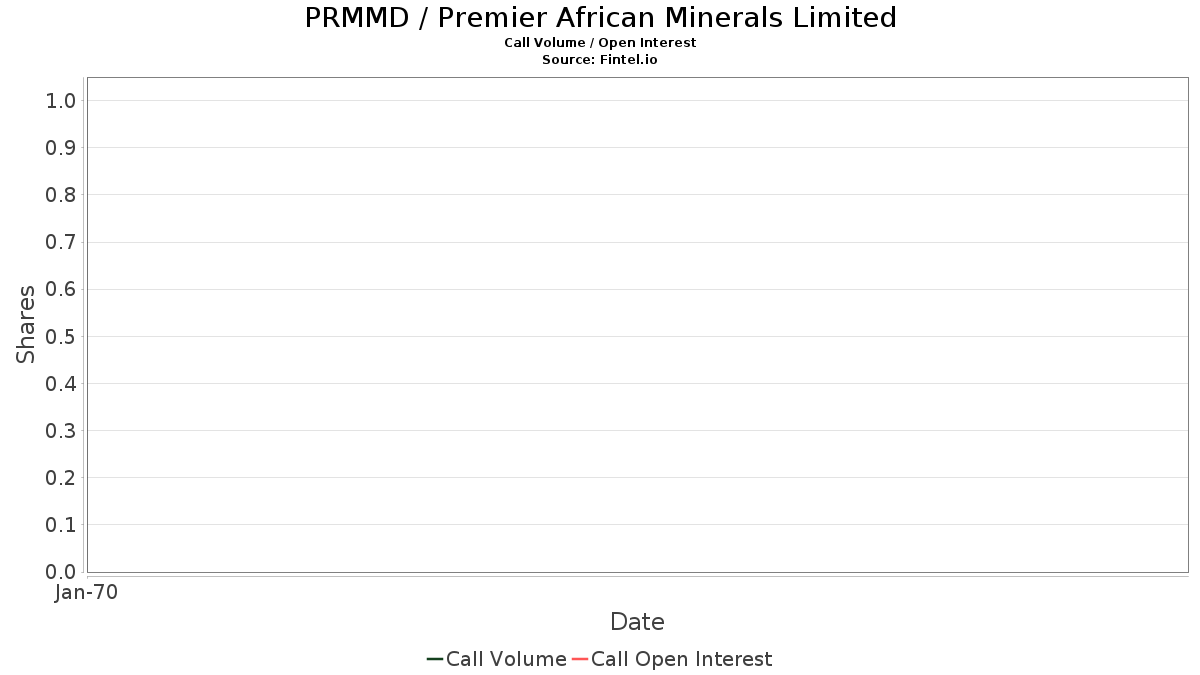Viewport: 1200px width, 675px height.
Task: Click the 0.6 y-axis tick label
Action: tap(61, 289)
